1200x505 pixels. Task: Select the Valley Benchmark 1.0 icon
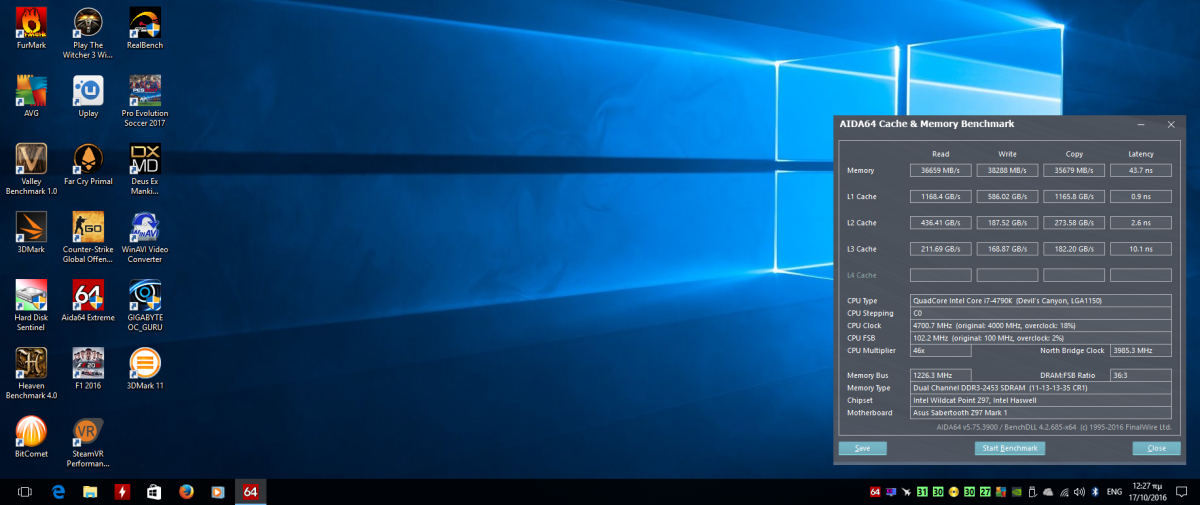[32, 170]
